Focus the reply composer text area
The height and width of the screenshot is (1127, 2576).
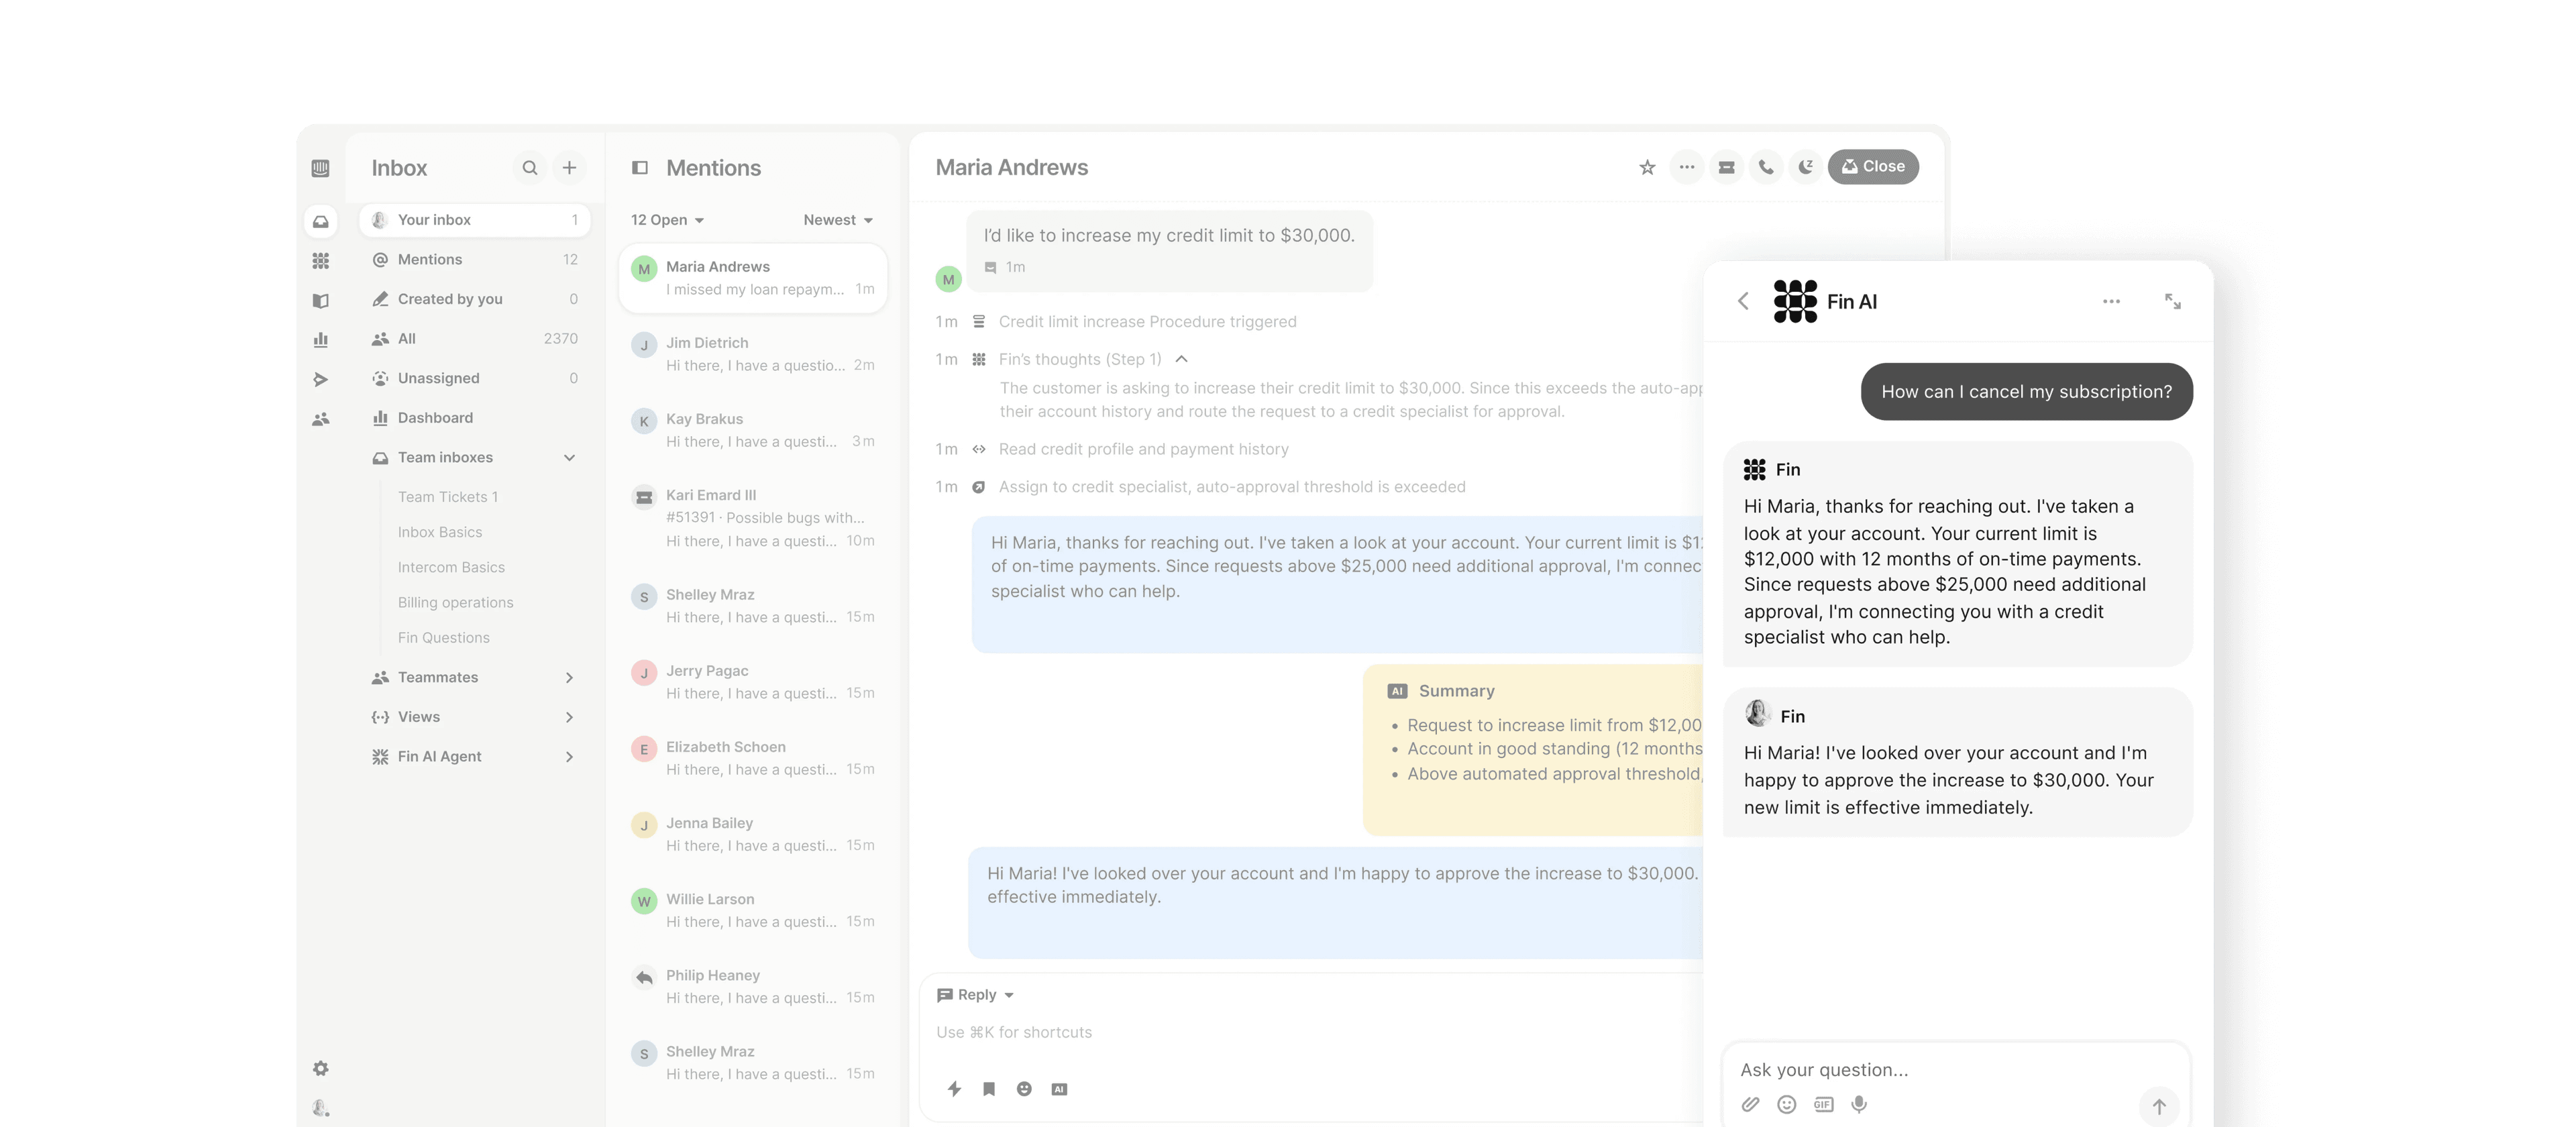[x=1310, y=1033]
